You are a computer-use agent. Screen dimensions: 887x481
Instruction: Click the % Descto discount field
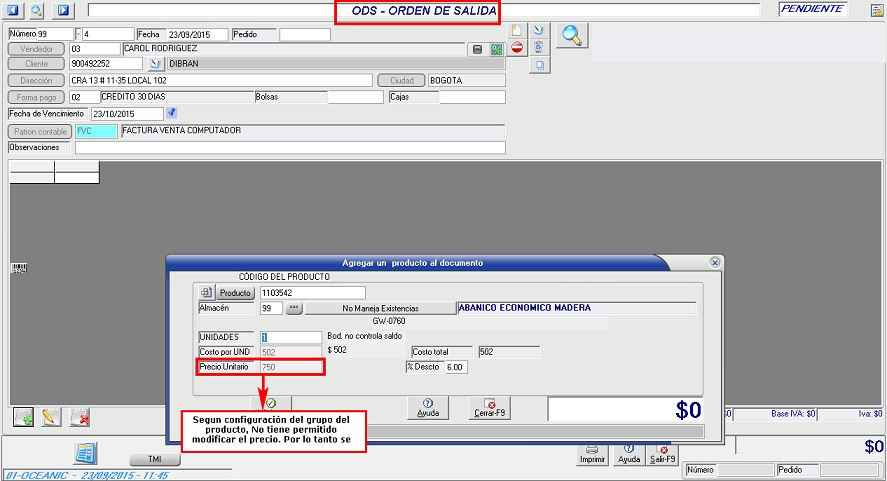[455, 367]
